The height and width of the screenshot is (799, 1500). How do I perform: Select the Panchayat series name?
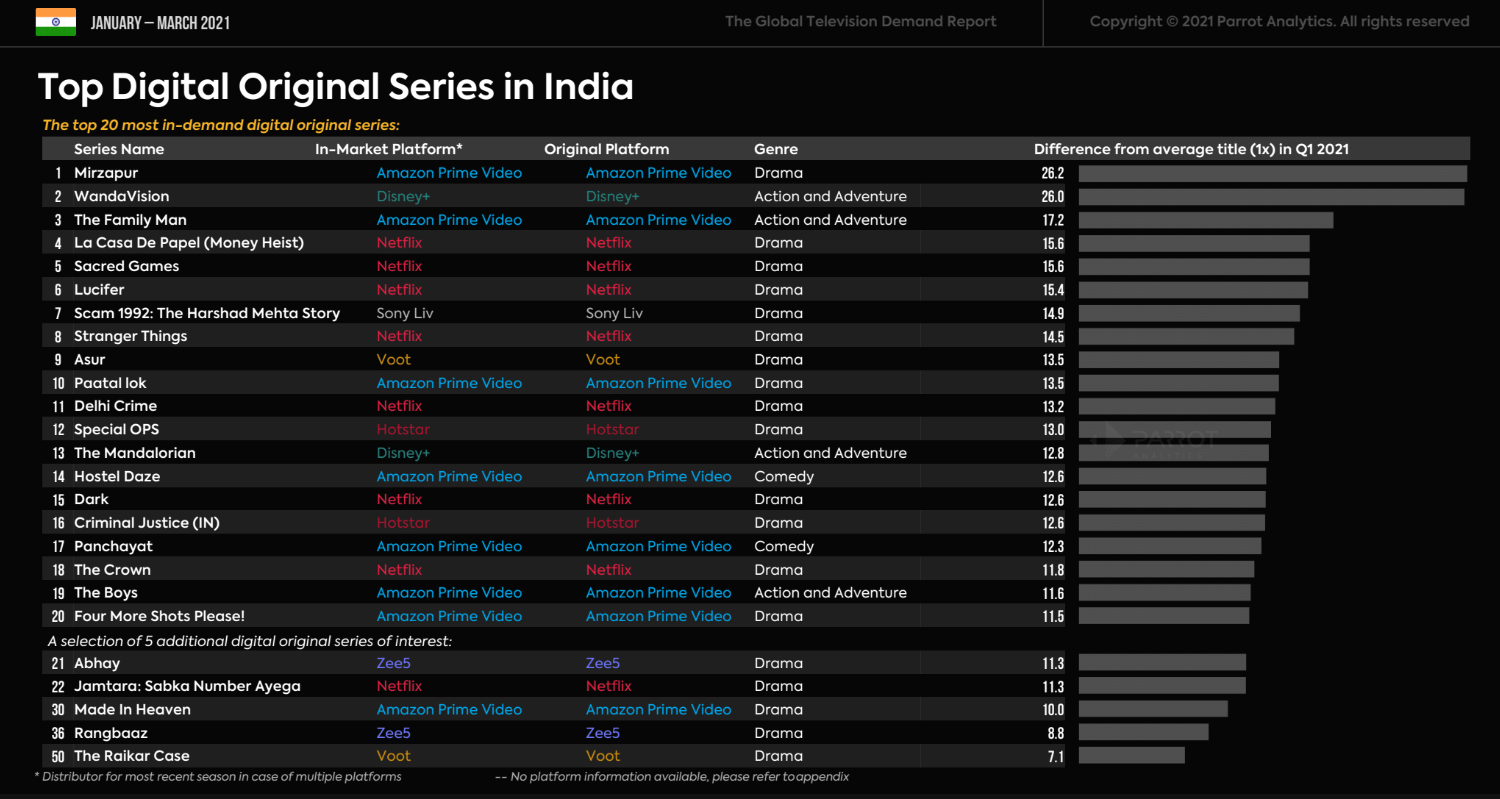113,547
